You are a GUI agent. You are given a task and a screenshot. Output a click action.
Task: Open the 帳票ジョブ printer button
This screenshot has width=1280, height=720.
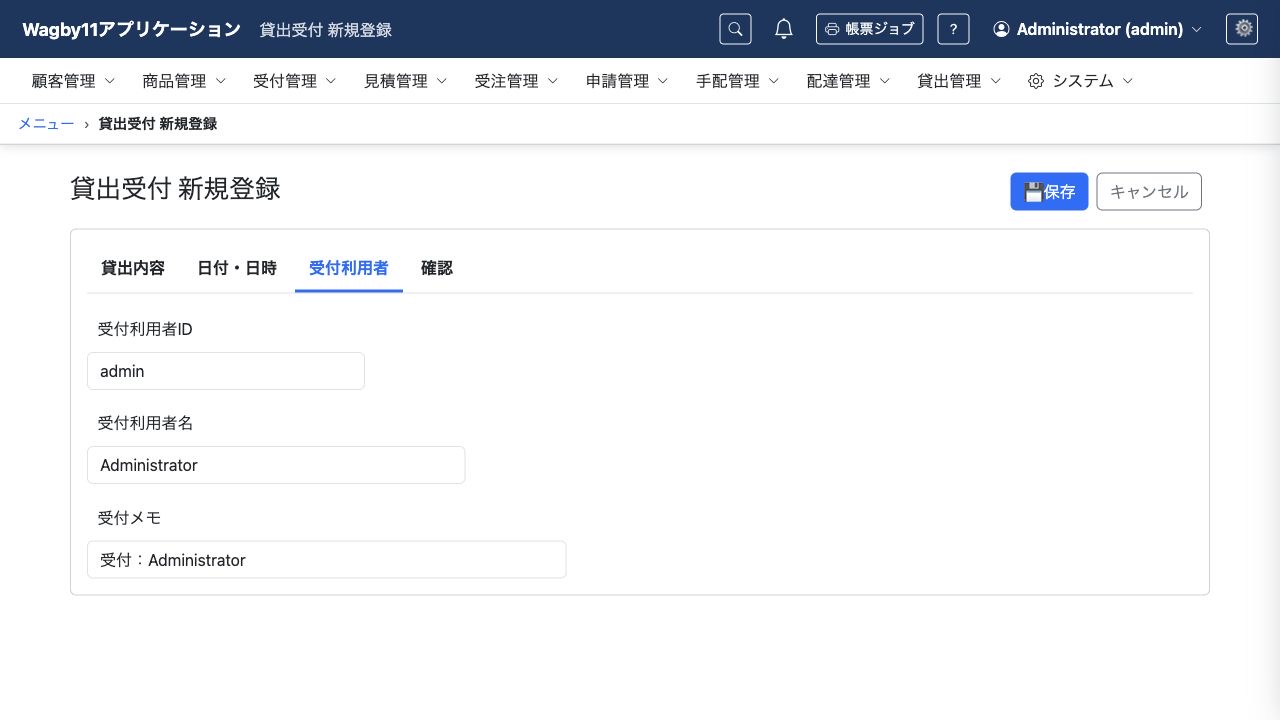coord(869,29)
